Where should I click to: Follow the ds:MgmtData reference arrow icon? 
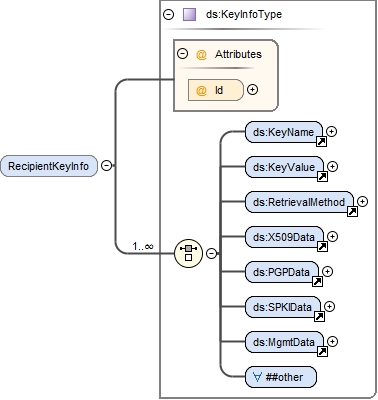[322, 352]
